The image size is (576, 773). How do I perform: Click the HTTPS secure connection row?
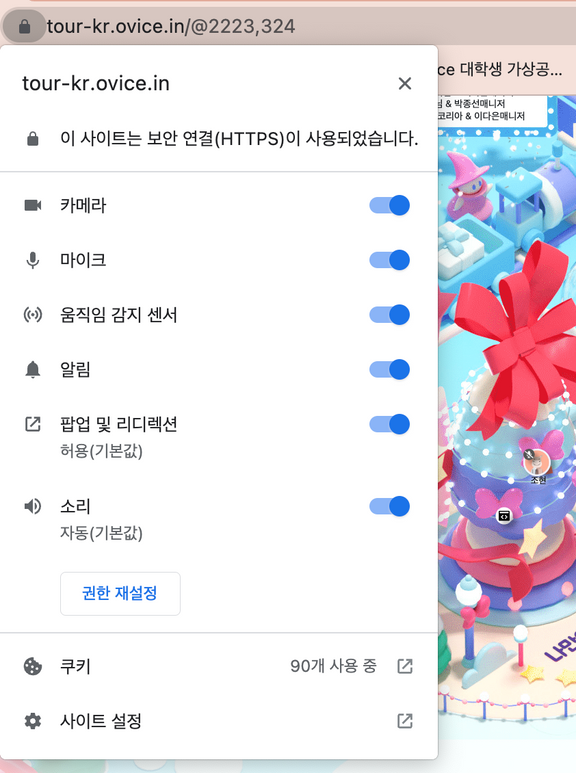[219, 139]
